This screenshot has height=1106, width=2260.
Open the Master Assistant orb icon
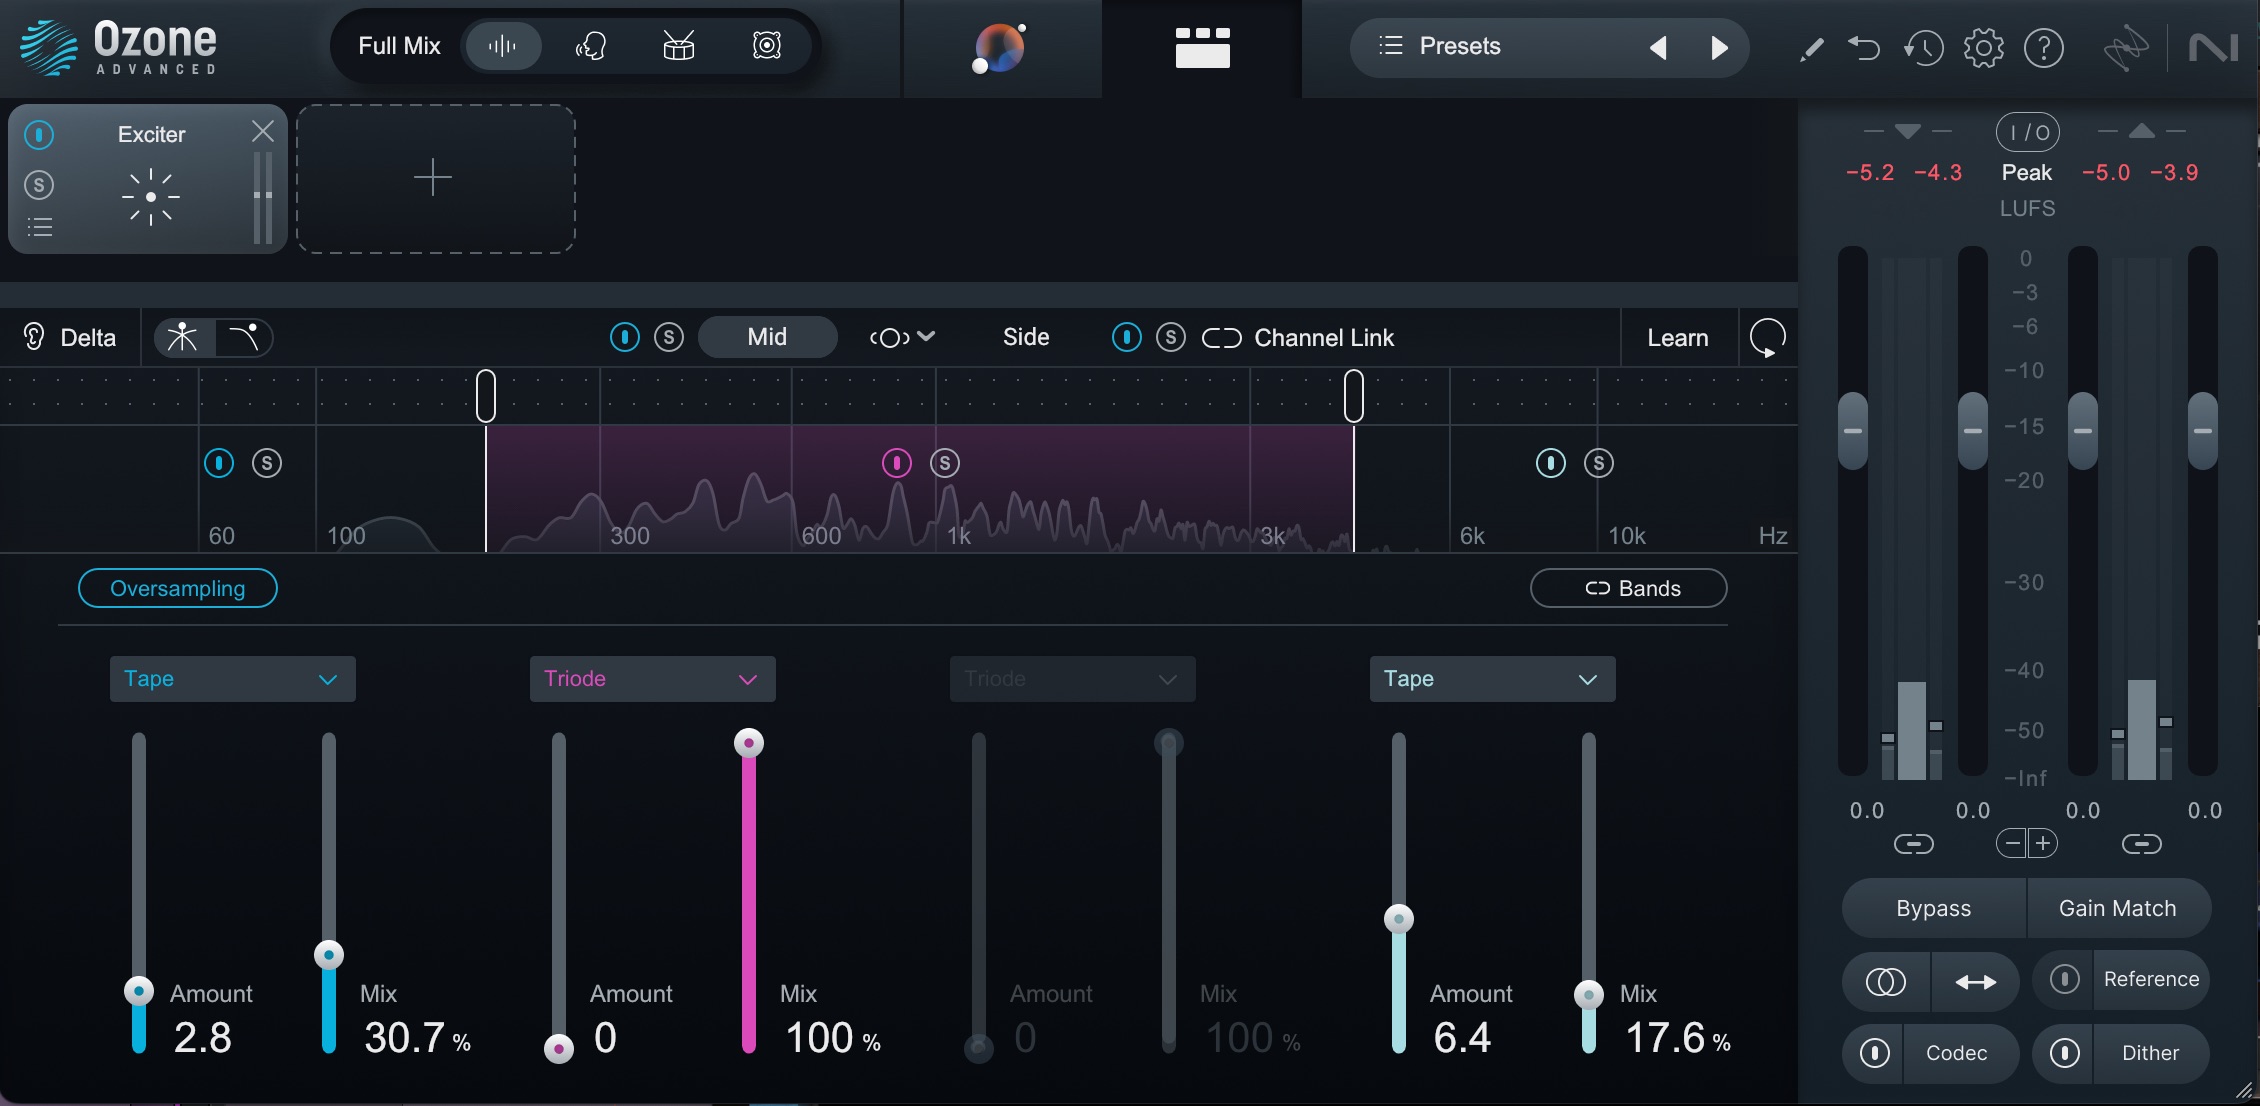(x=1000, y=48)
